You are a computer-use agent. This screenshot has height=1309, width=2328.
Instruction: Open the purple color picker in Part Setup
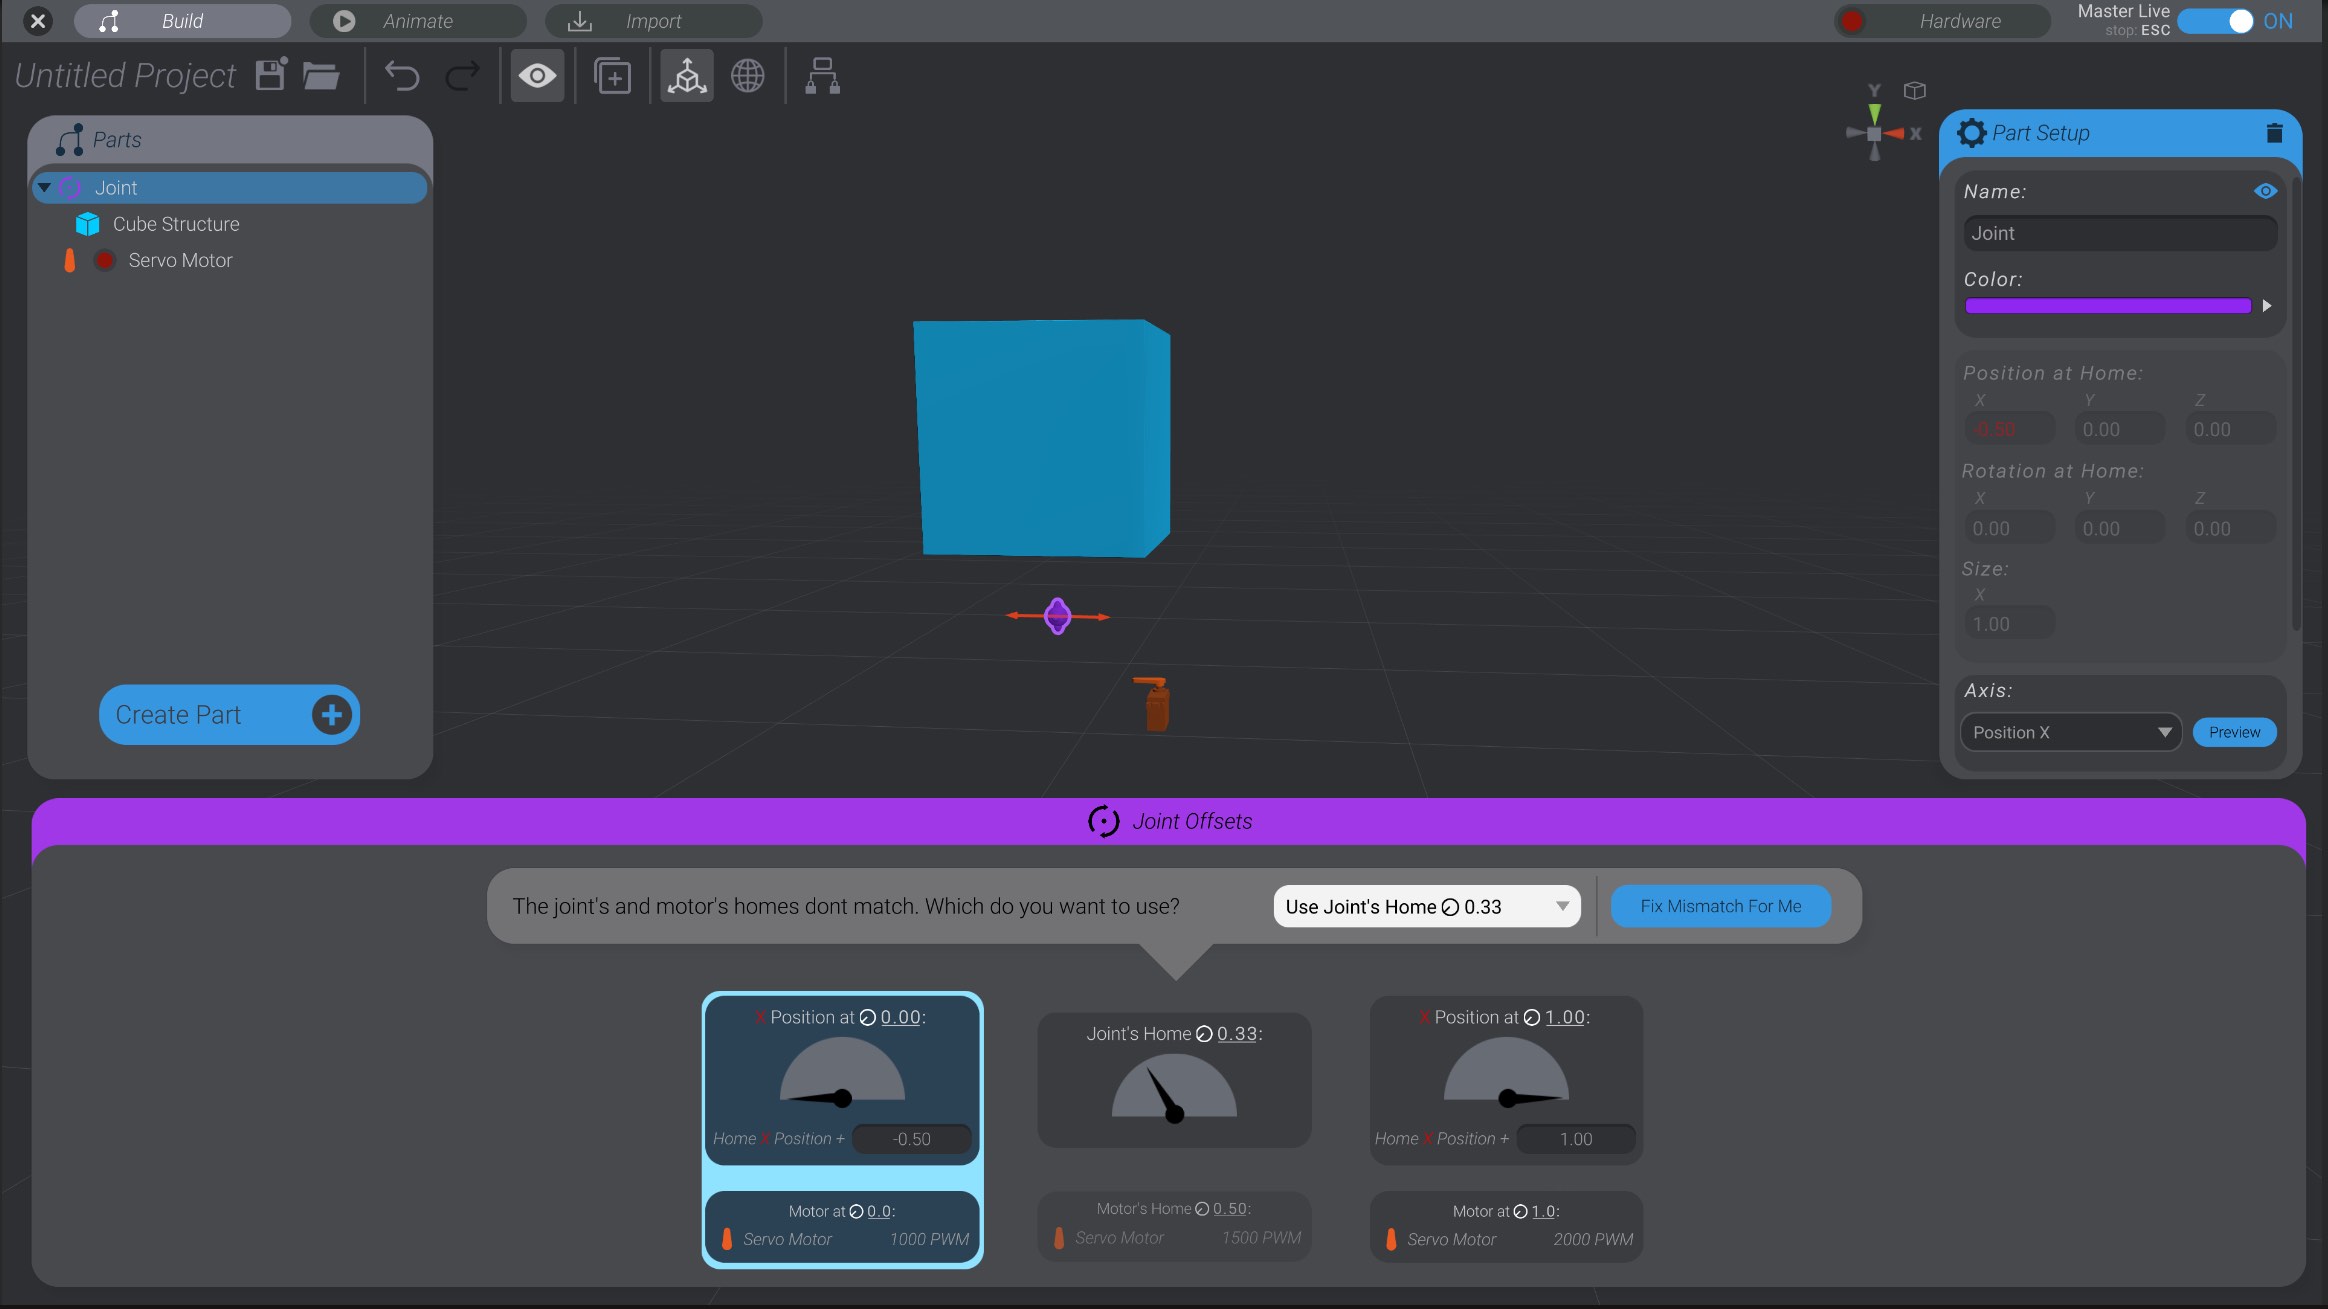(2105, 306)
